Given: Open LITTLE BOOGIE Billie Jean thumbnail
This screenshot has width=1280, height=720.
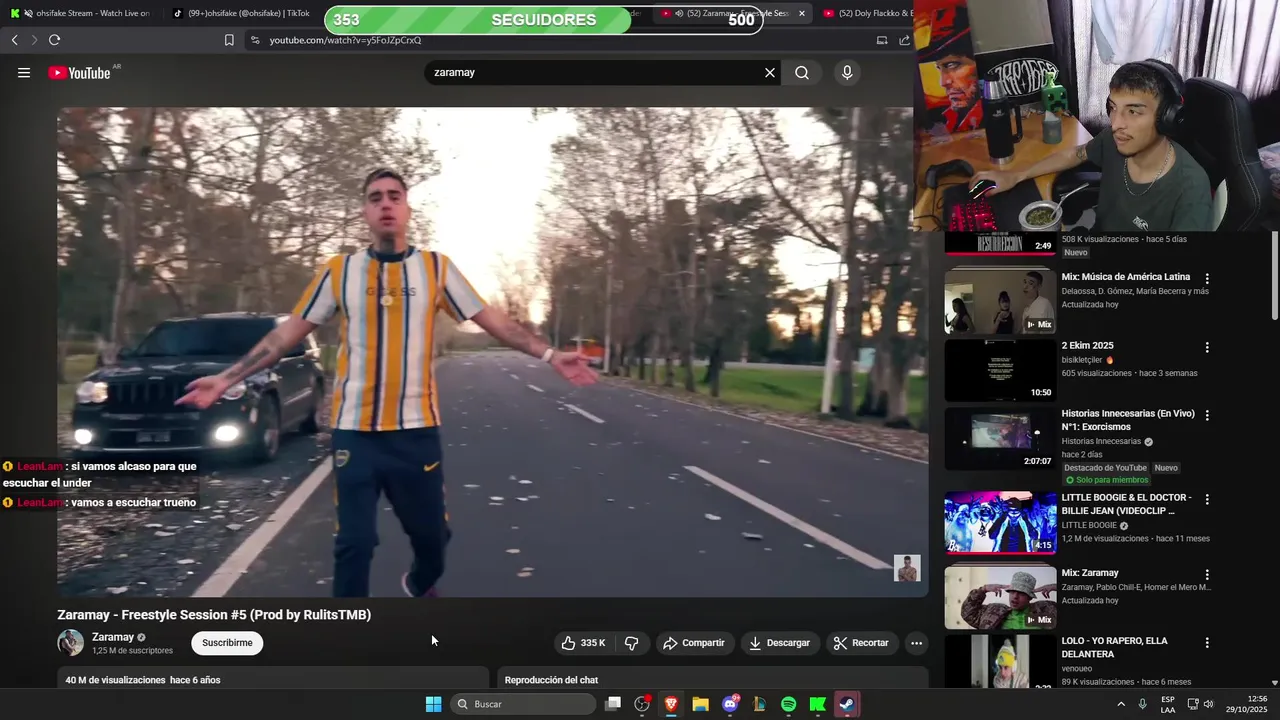Looking at the screenshot, I should pyautogui.click(x=1000, y=522).
